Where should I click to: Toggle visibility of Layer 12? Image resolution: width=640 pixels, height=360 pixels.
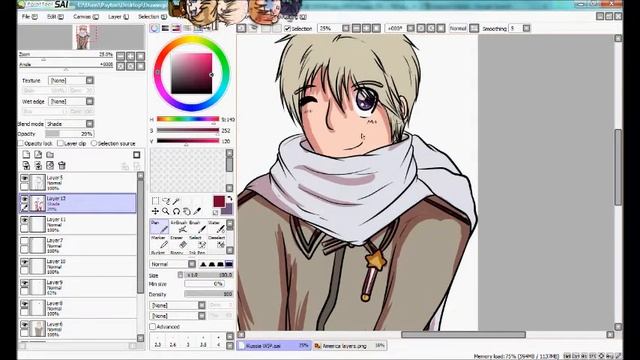pyautogui.click(x=24, y=200)
